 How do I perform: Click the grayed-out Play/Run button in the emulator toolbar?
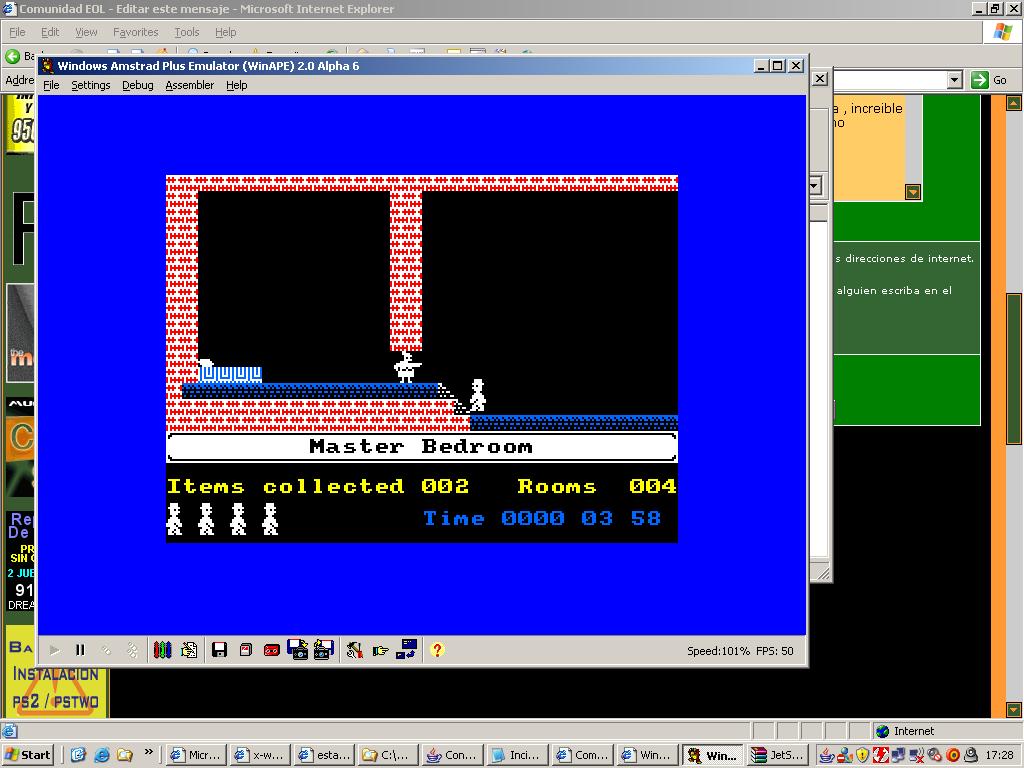tap(55, 650)
